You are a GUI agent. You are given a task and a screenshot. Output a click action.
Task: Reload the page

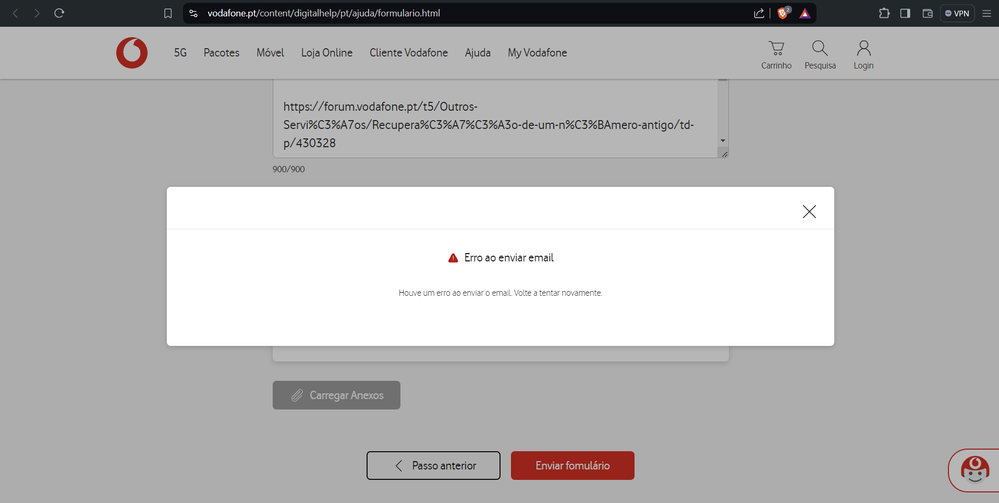(x=59, y=13)
